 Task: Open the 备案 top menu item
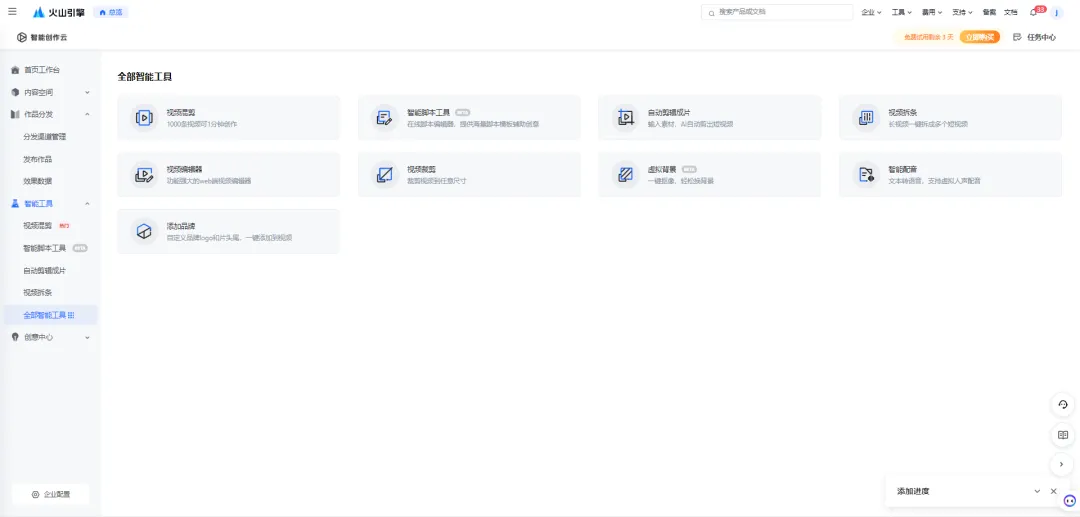(x=989, y=12)
